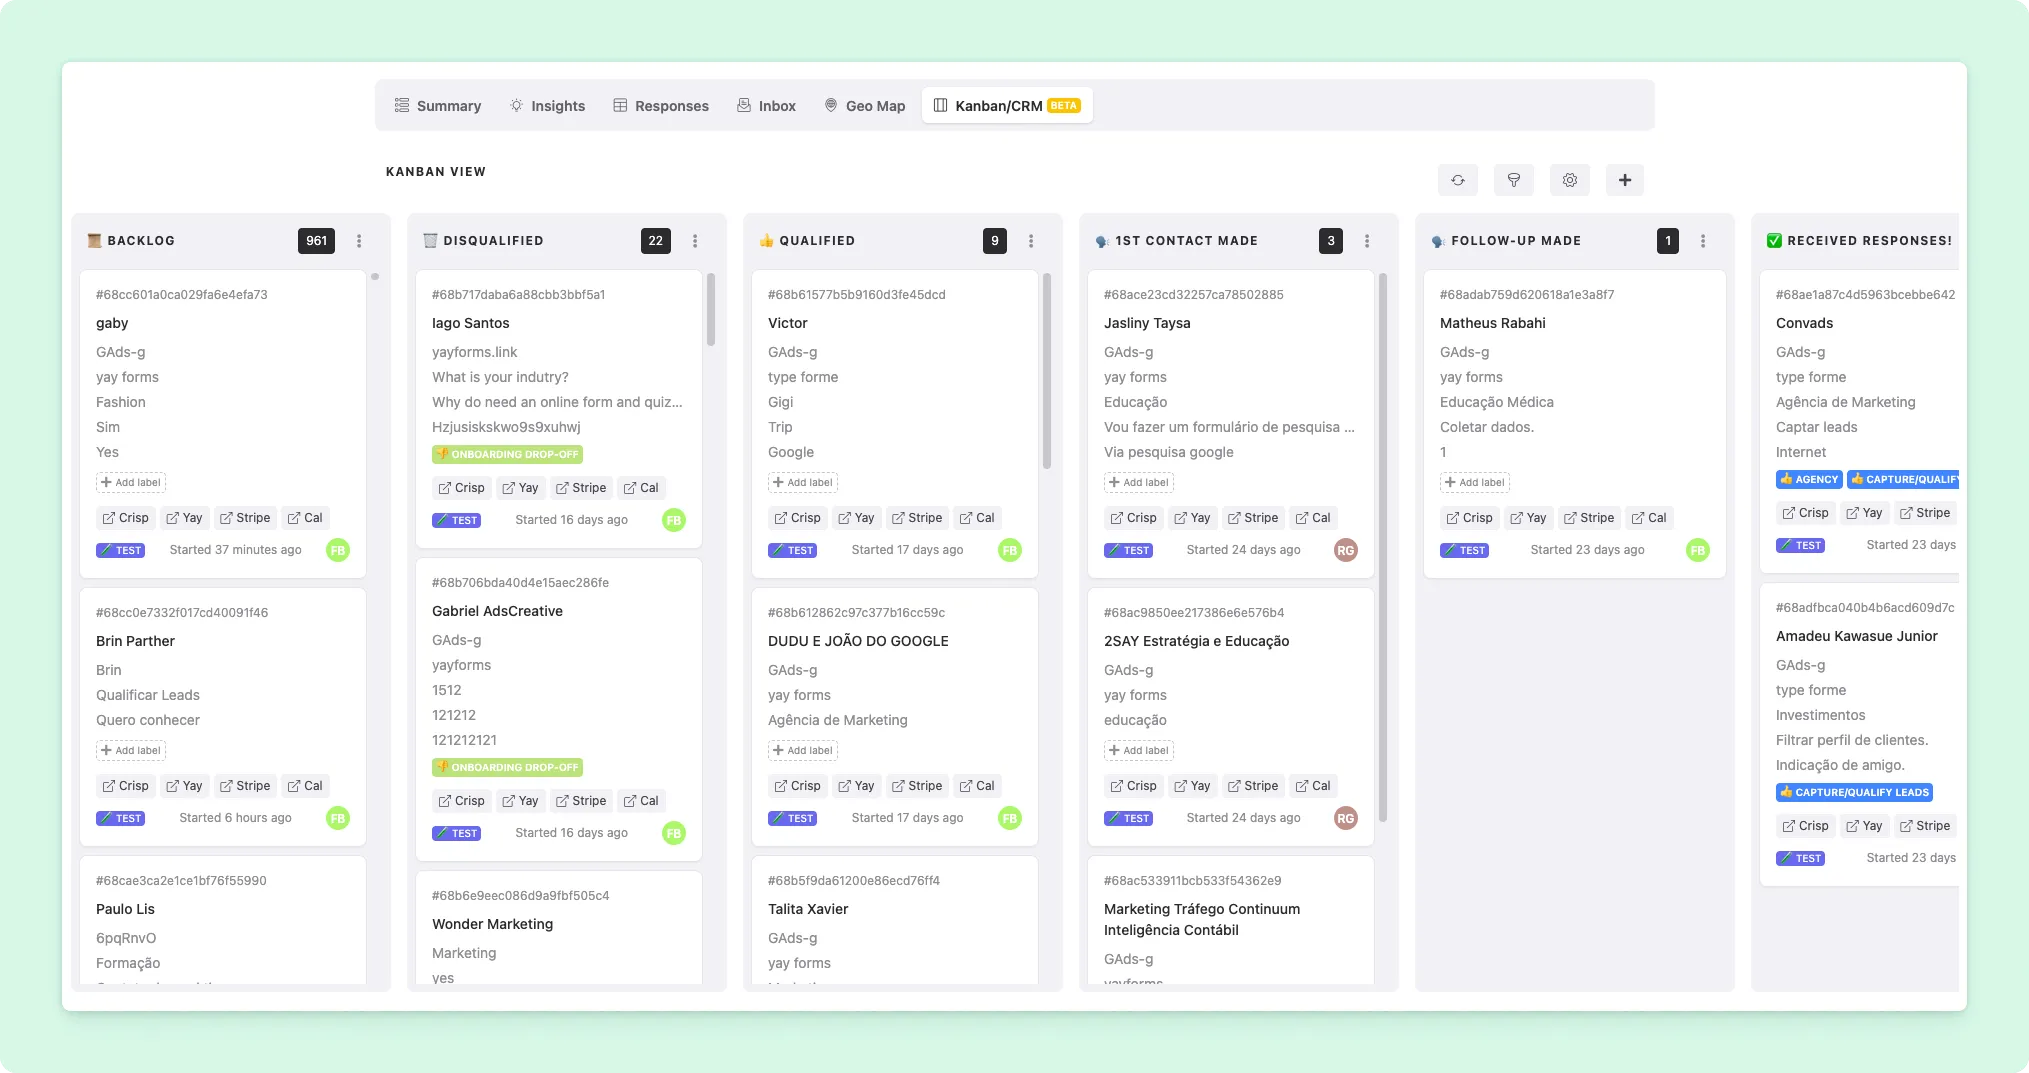Click Add label on DUDU E JOÃO card
This screenshot has height=1073, width=2029.
(803, 750)
